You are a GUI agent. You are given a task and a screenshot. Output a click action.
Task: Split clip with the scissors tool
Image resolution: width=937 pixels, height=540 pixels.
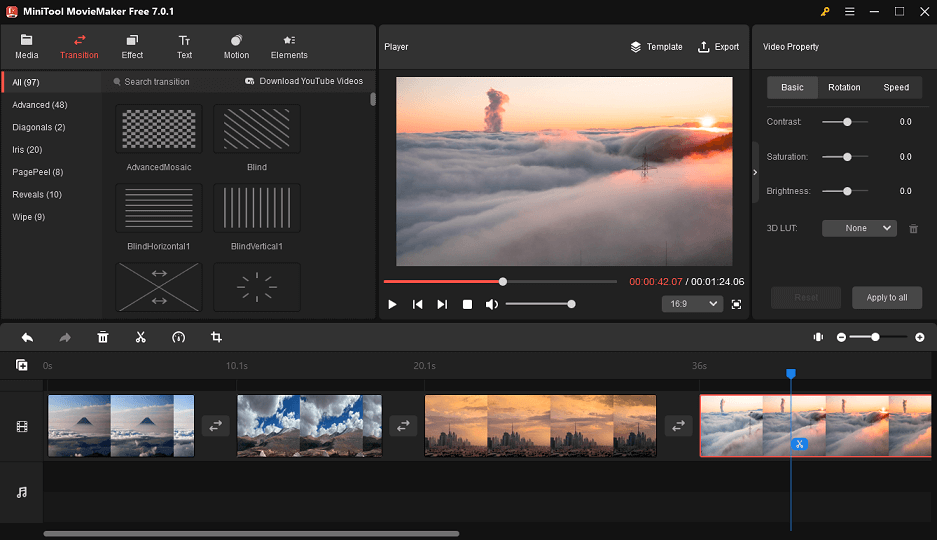click(x=140, y=338)
